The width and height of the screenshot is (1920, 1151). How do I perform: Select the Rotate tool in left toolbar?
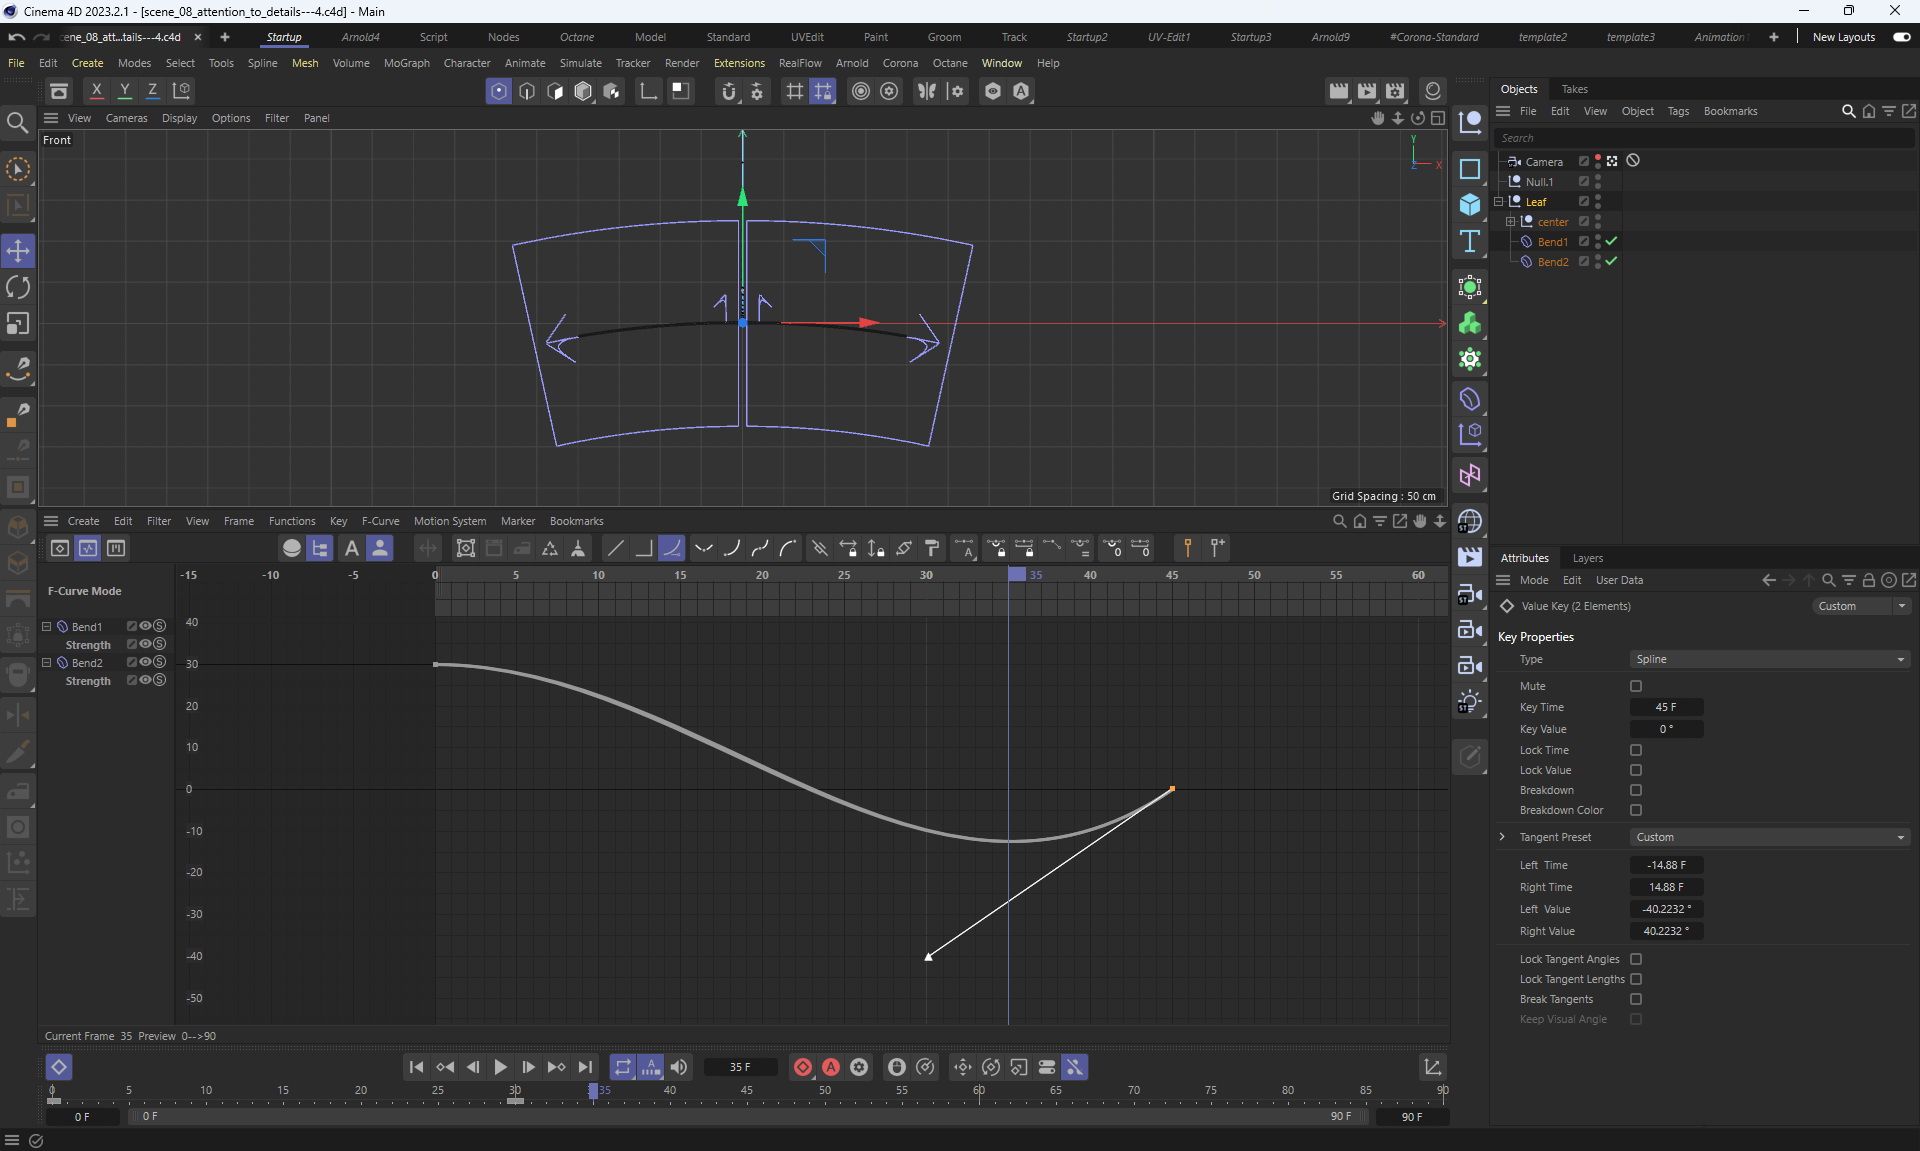pos(18,288)
